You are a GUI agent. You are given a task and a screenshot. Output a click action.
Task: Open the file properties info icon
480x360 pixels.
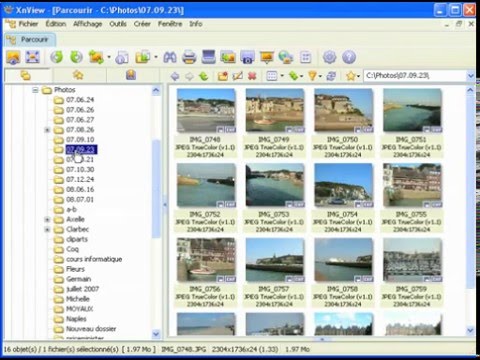click(x=122, y=57)
